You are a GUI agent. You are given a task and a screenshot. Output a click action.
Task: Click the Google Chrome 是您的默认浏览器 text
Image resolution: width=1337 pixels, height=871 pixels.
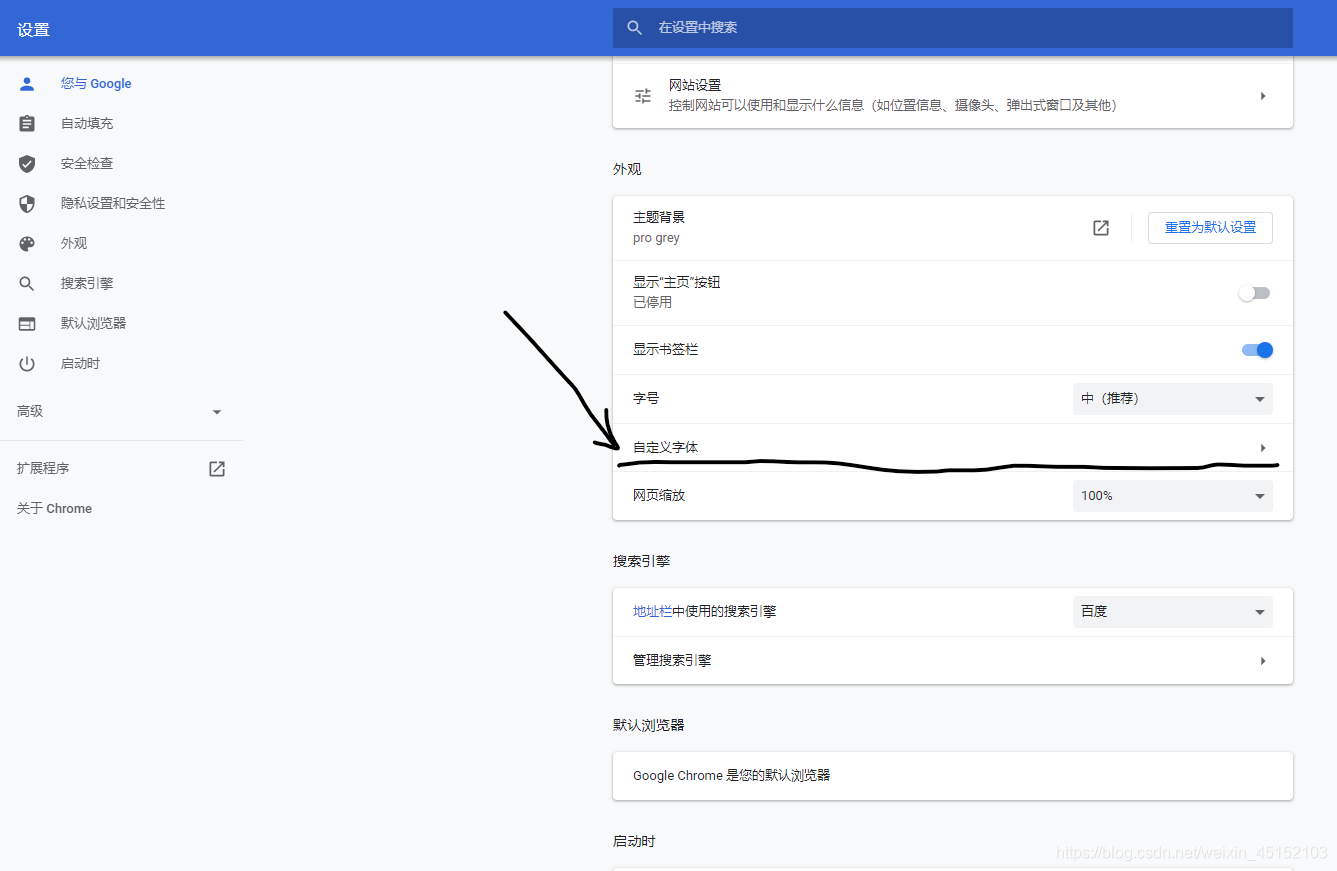pos(731,776)
